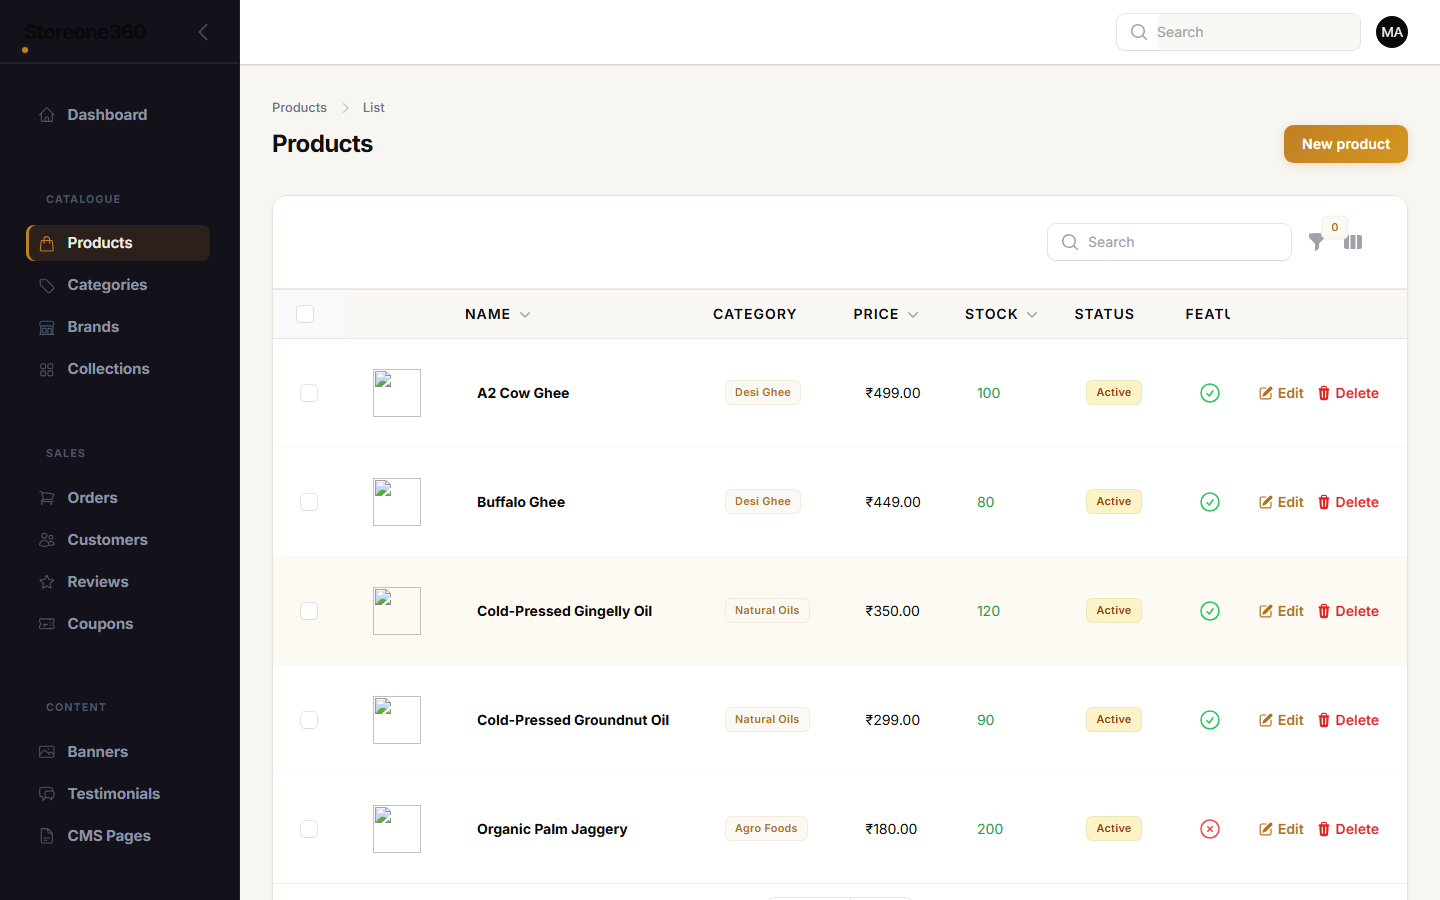Click the Products breadcrumb link
This screenshot has height=900, width=1440.
(299, 107)
